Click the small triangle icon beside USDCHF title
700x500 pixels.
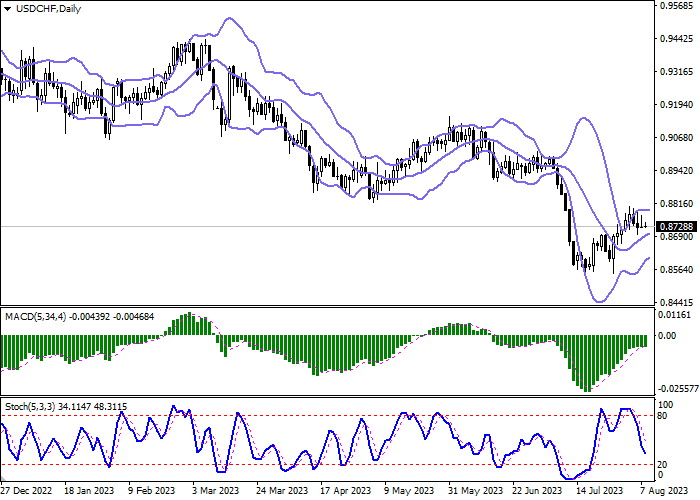pos(7,9)
